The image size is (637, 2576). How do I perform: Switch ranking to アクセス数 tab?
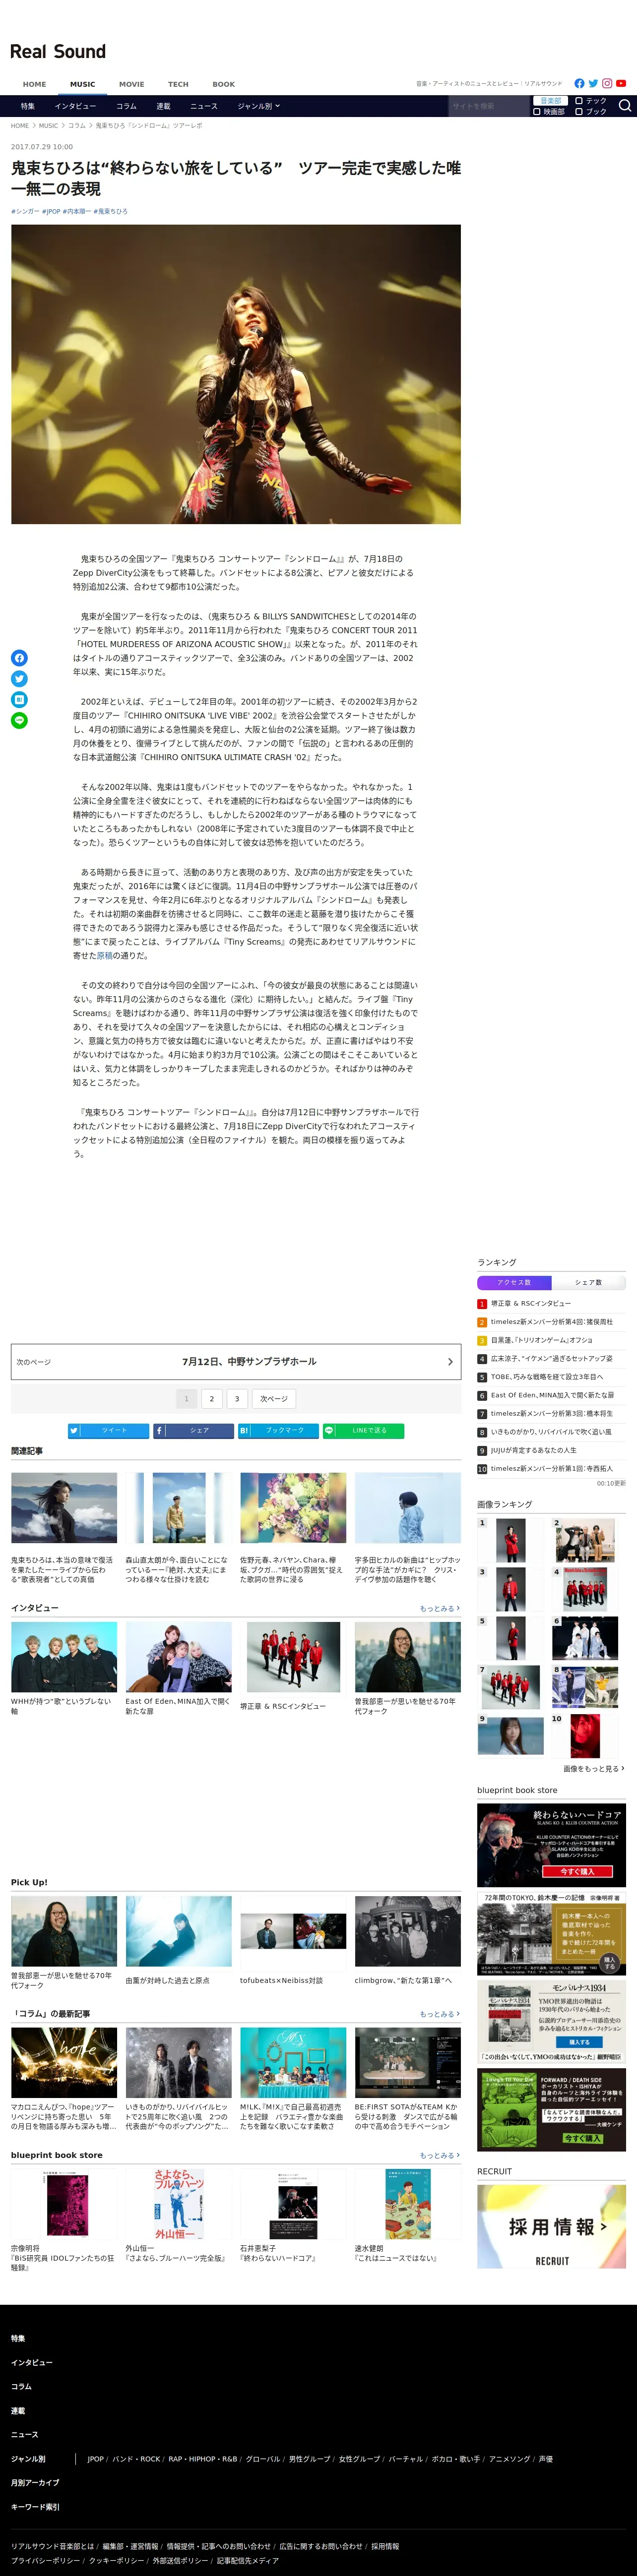coord(514,1283)
